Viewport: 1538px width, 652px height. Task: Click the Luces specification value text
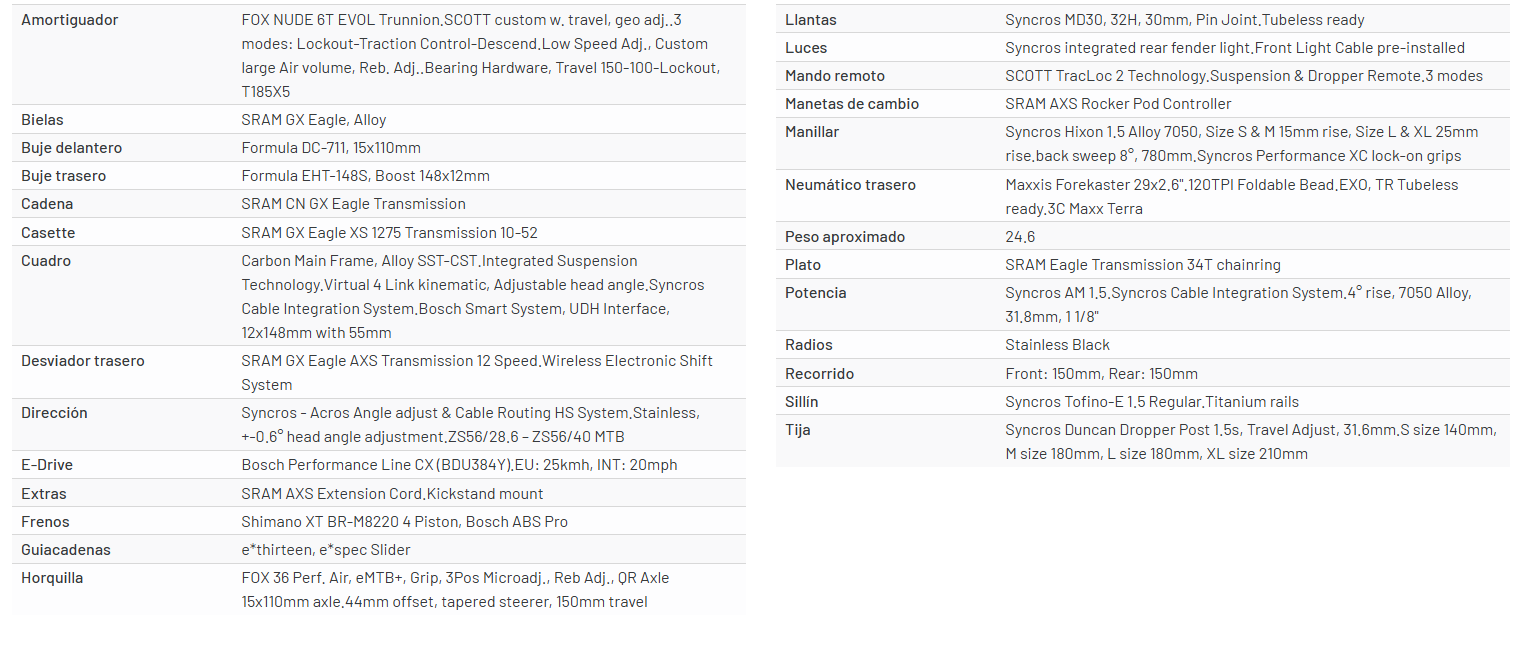[1234, 48]
